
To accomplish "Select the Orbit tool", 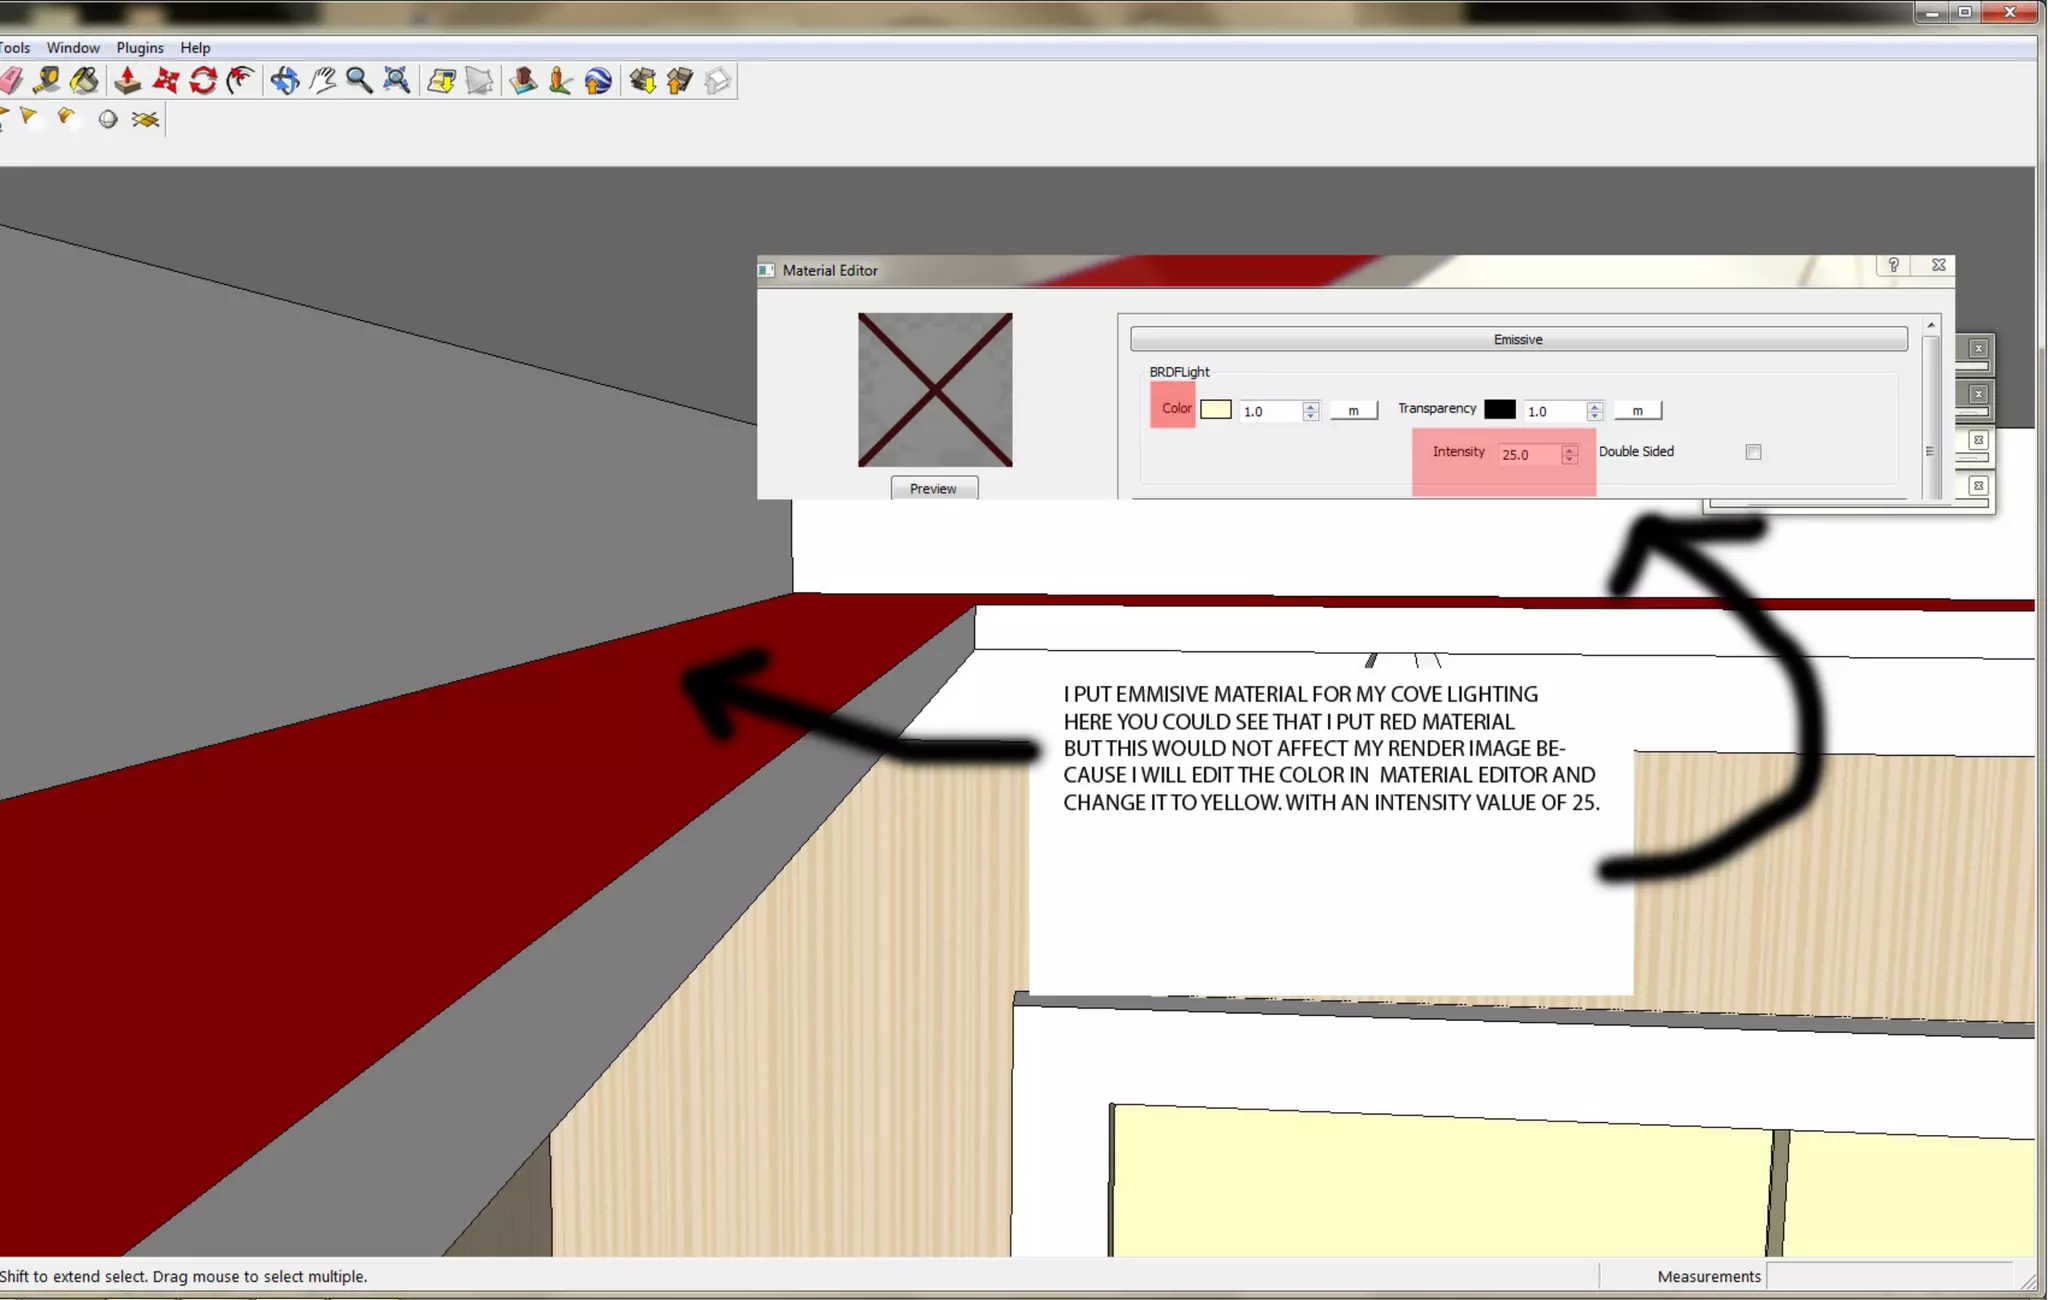I will click(x=285, y=81).
